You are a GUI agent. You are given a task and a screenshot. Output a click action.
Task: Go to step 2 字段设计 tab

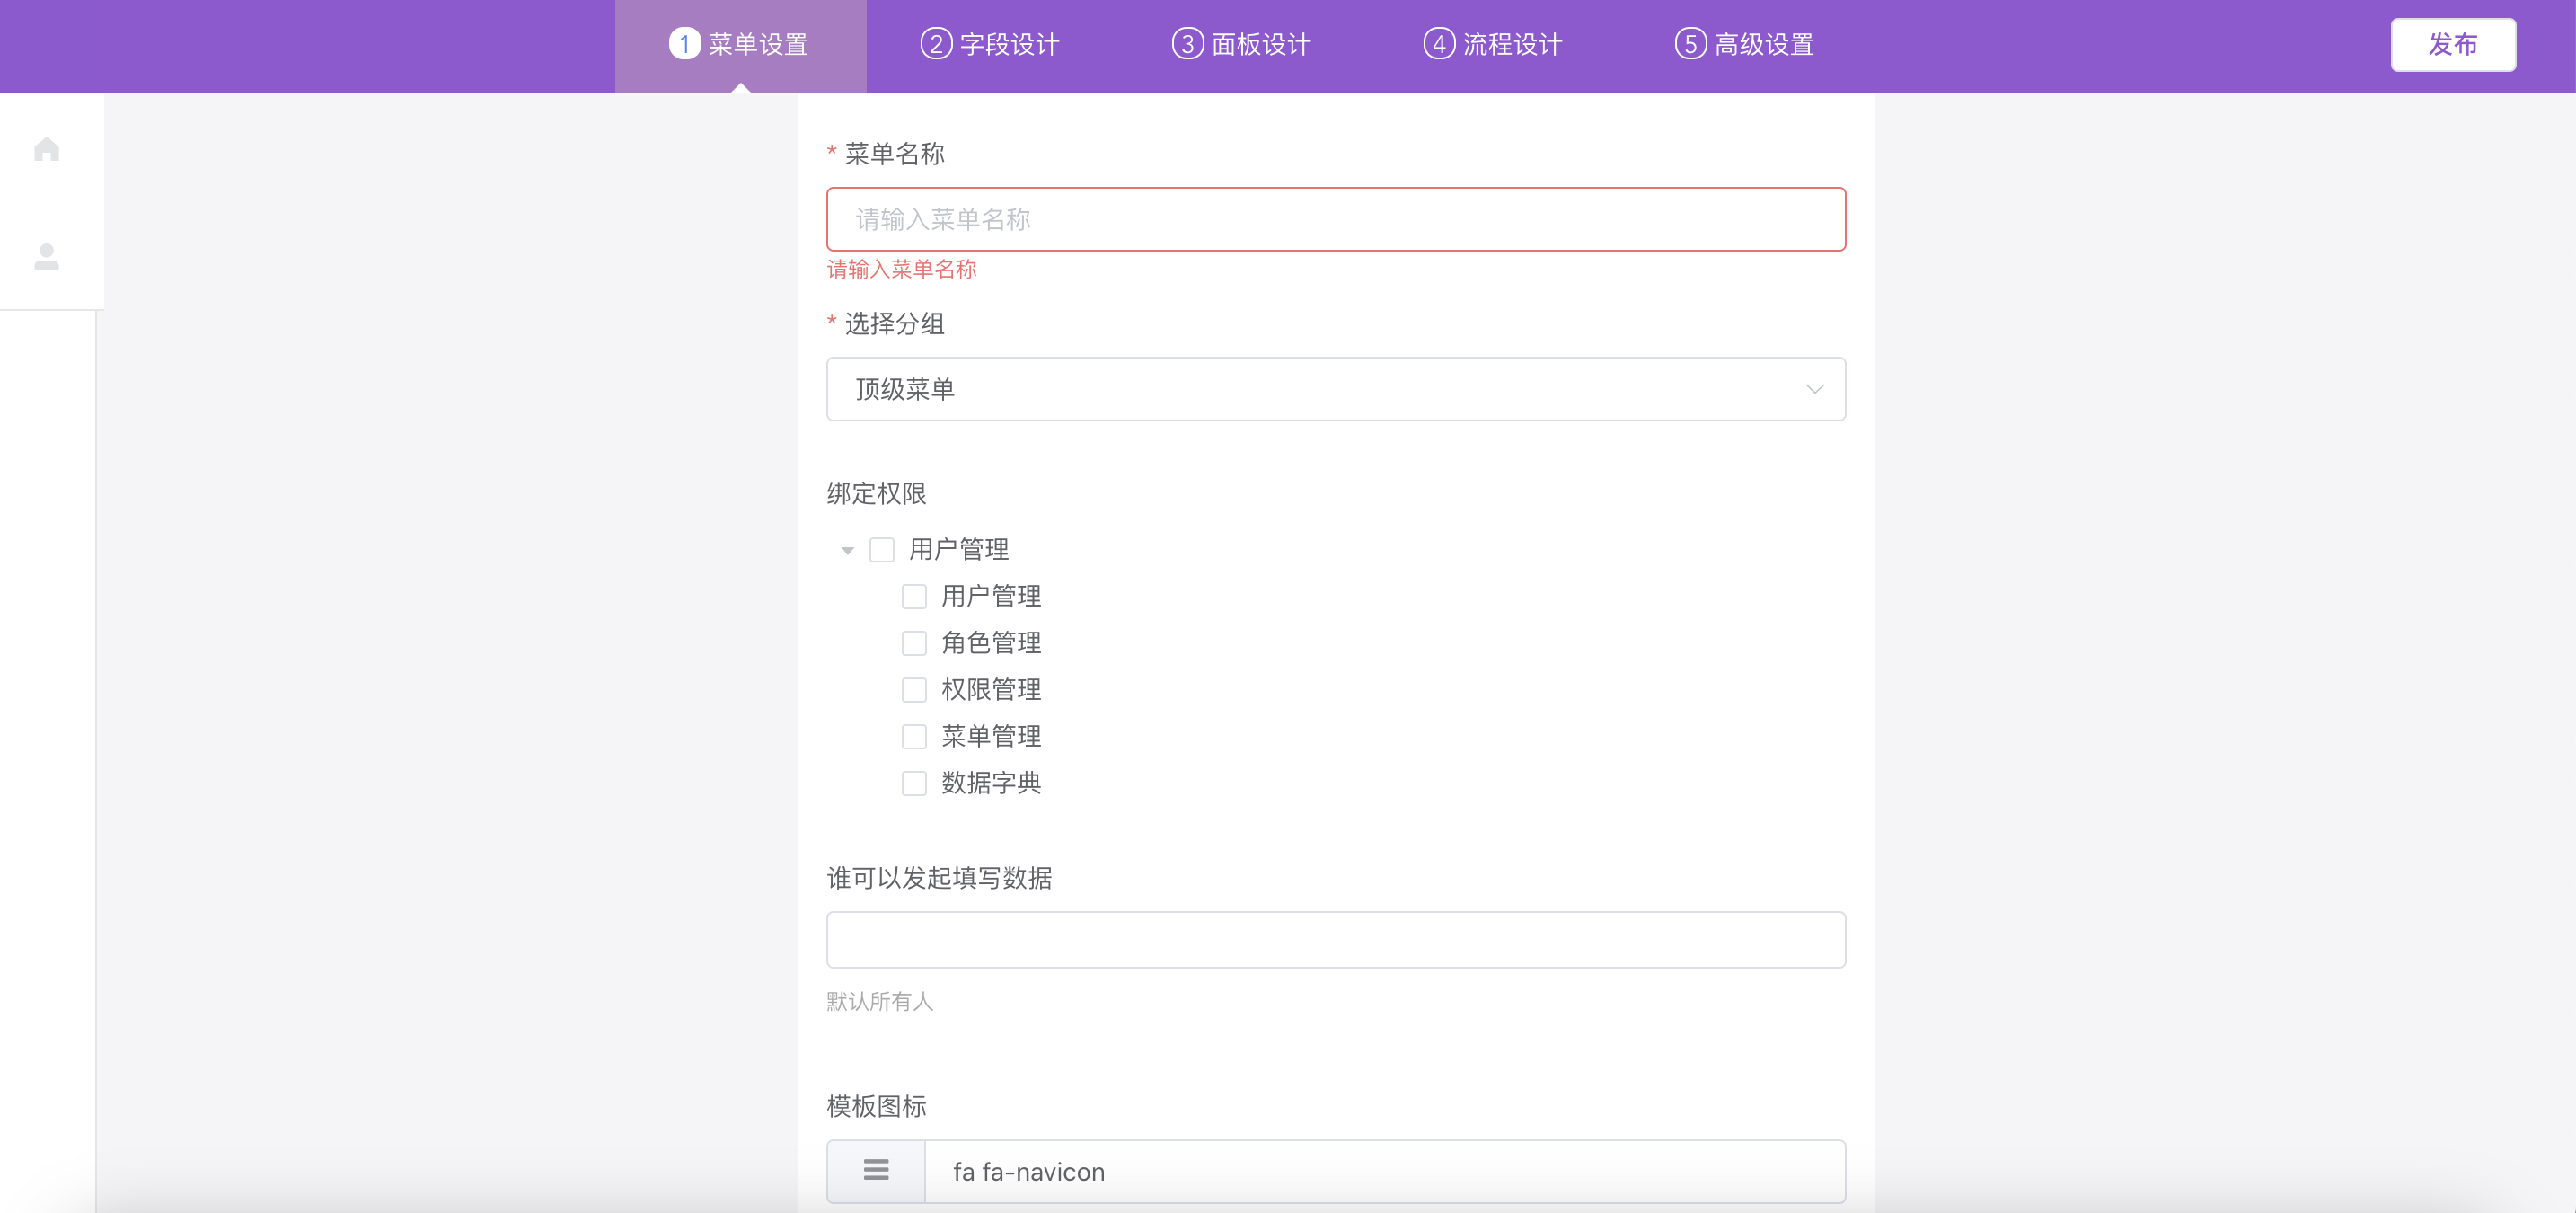pos(990,45)
